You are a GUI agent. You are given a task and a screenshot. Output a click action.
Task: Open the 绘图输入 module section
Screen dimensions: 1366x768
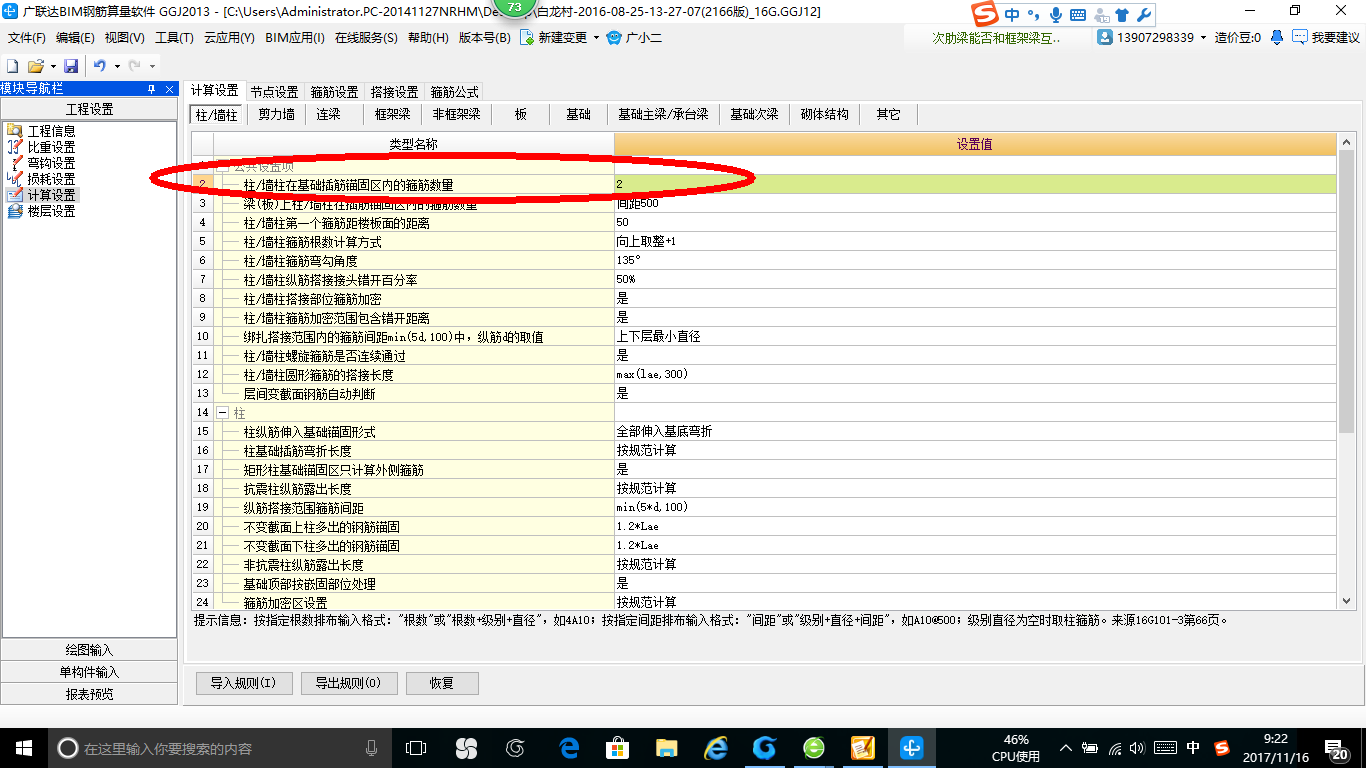(x=89, y=650)
